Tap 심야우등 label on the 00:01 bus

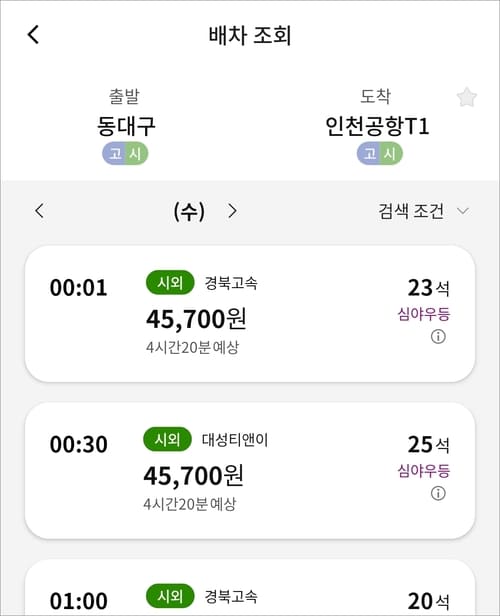point(423,314)
